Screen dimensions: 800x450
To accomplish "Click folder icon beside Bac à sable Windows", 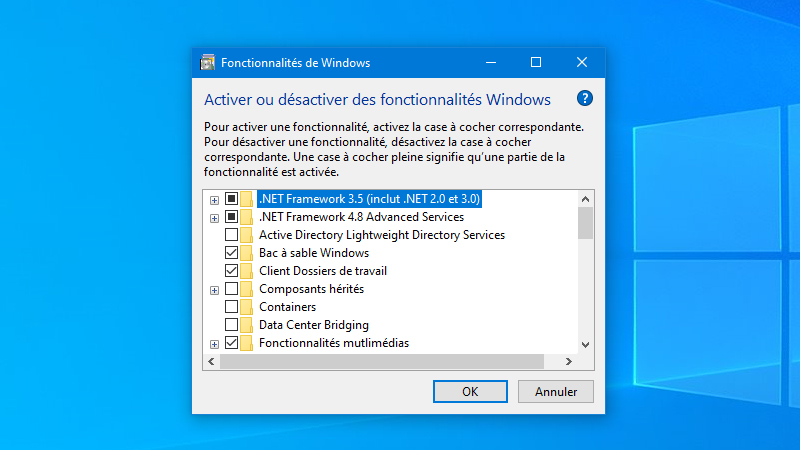I will pyautogui.click(x=246, y=253).
